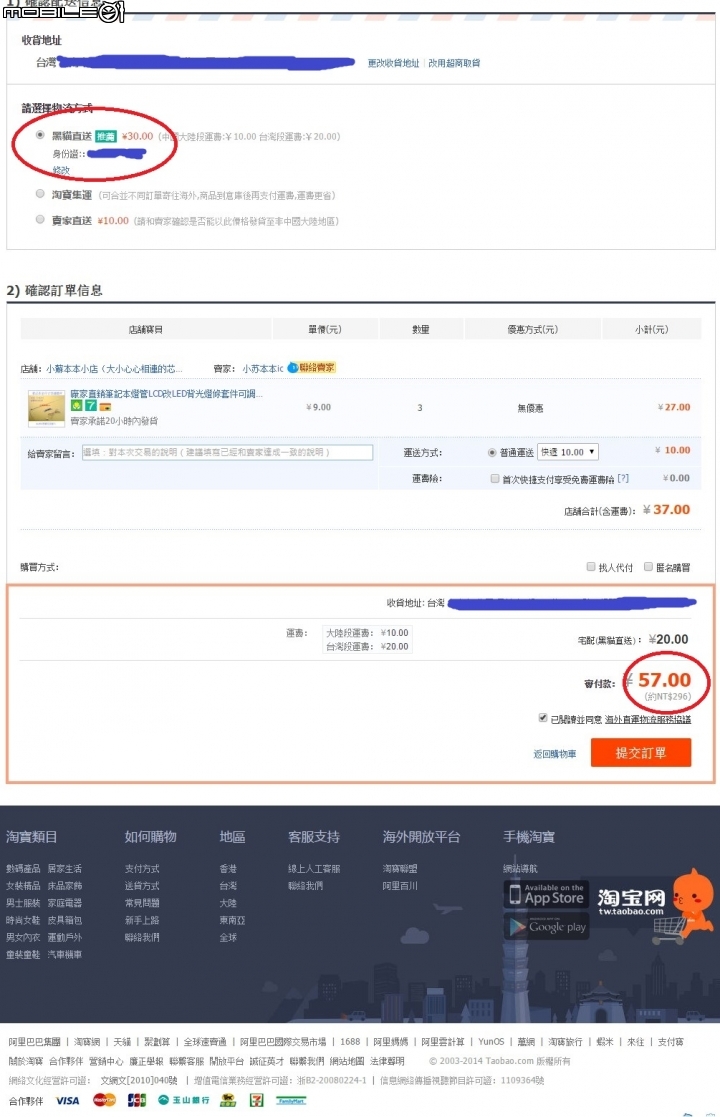Open footer link 女裝精品
The width and height of the screenshot is (720, 1117).
[24, 885]
